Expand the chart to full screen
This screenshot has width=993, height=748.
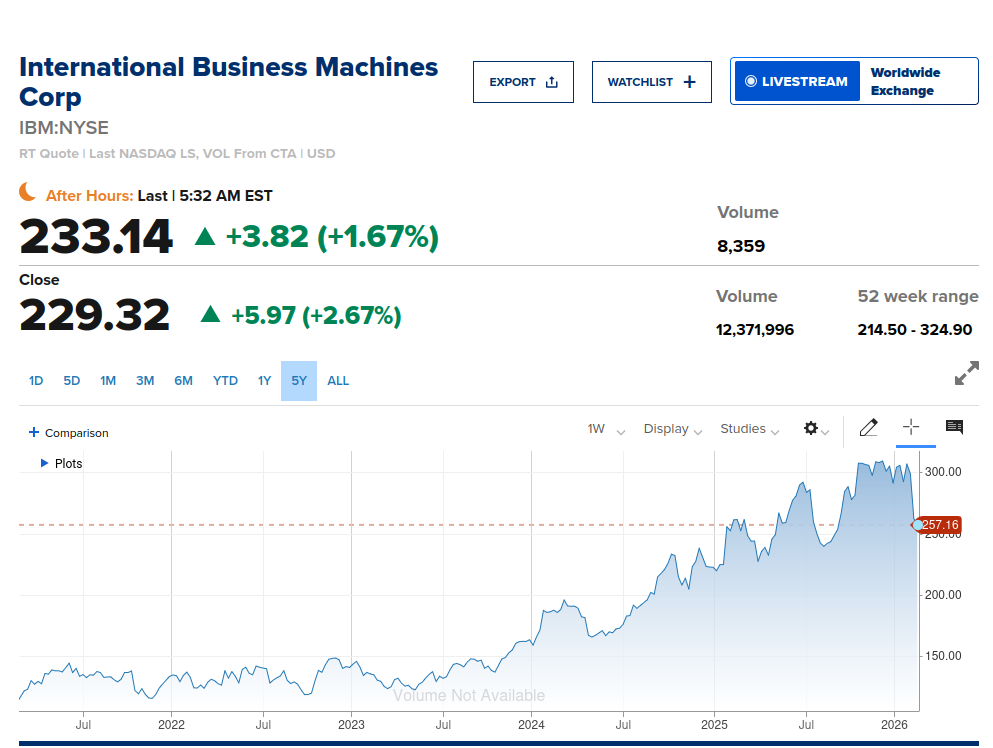point(966,374)
